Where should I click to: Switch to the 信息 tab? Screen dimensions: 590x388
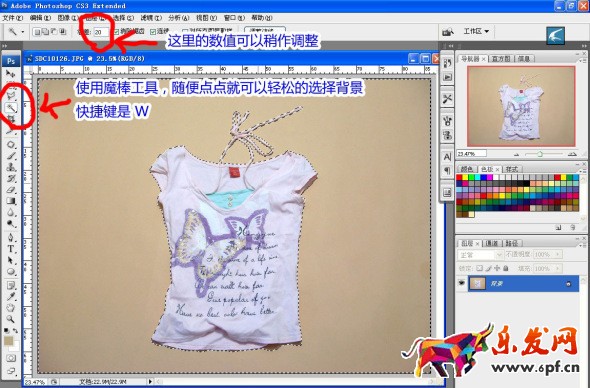point(524,59)
